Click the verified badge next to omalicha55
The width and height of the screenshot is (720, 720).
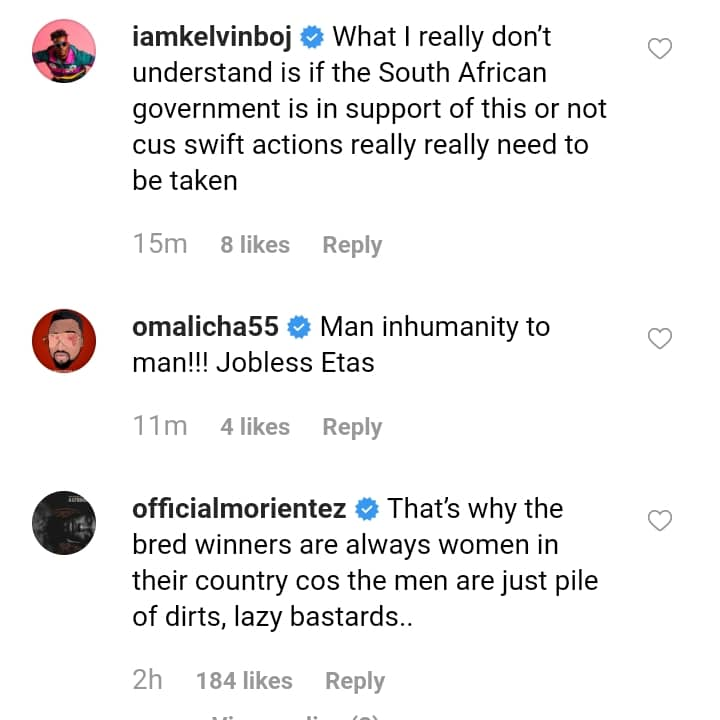coord(299,327)
